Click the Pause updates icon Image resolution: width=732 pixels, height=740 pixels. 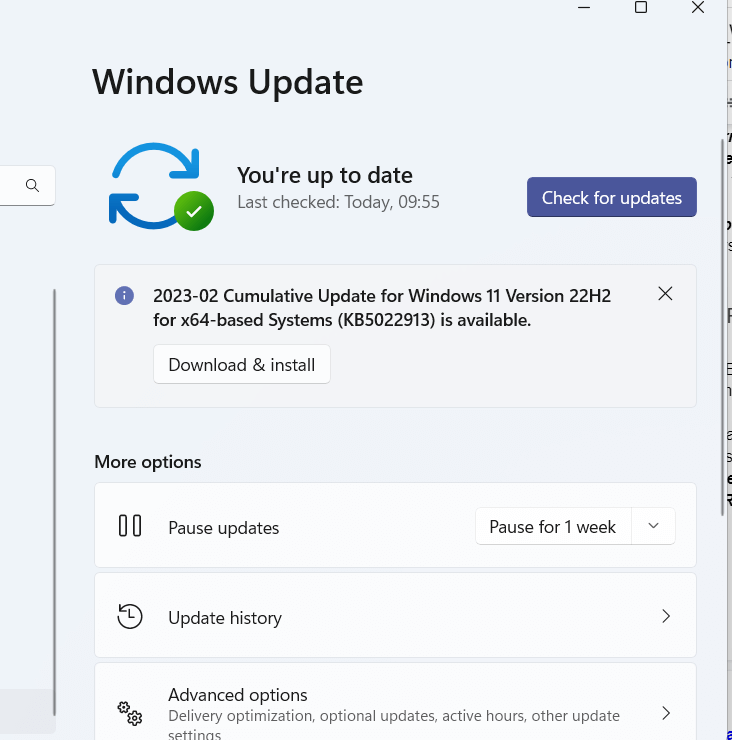pyautogui.click(x=130, y=526)
